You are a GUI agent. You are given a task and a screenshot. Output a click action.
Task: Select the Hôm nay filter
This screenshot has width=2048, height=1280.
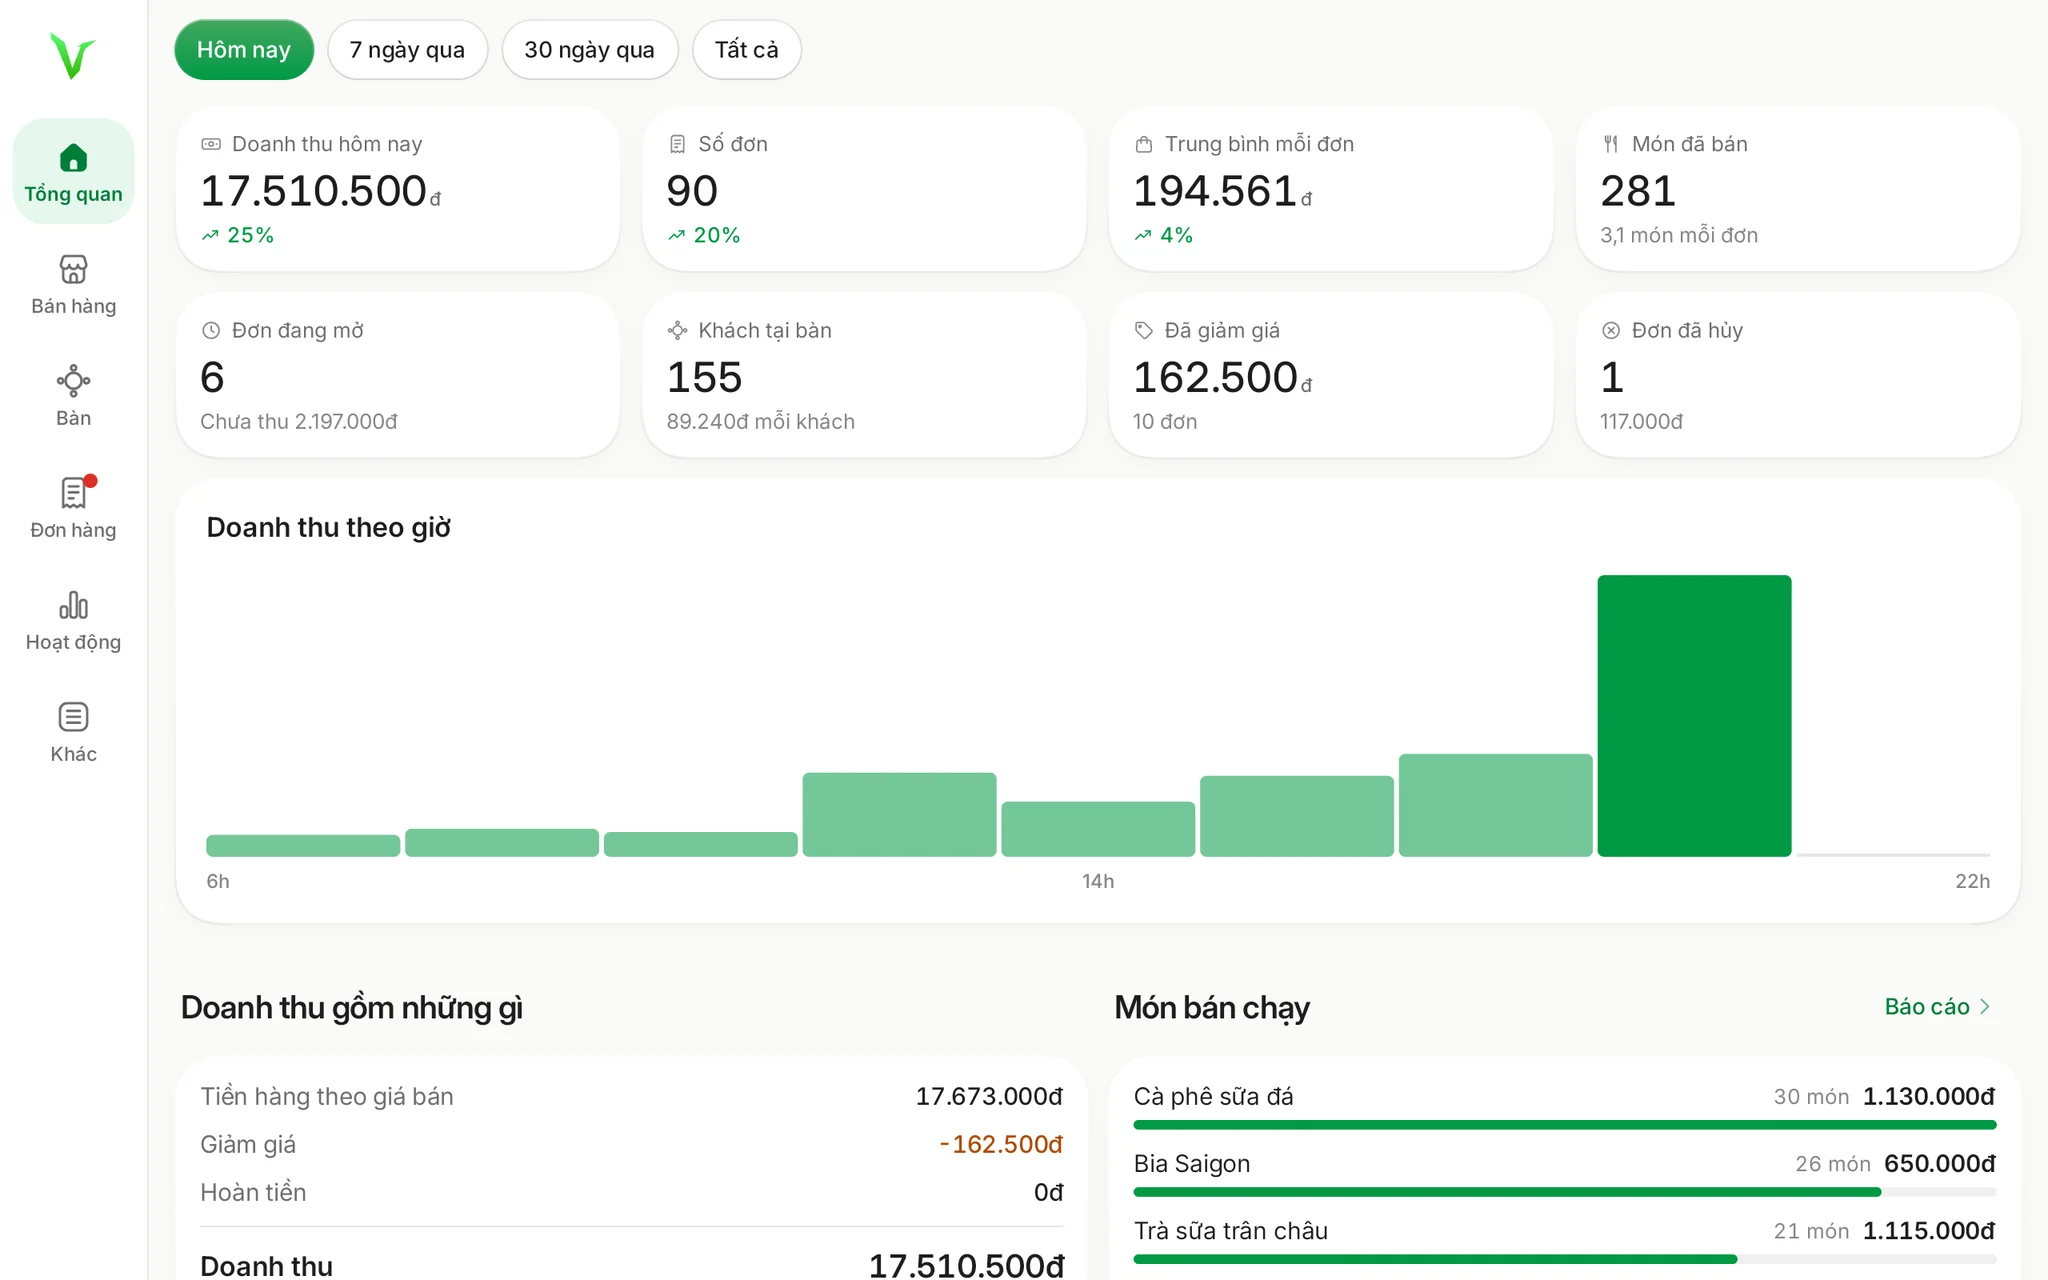point(244,50)
